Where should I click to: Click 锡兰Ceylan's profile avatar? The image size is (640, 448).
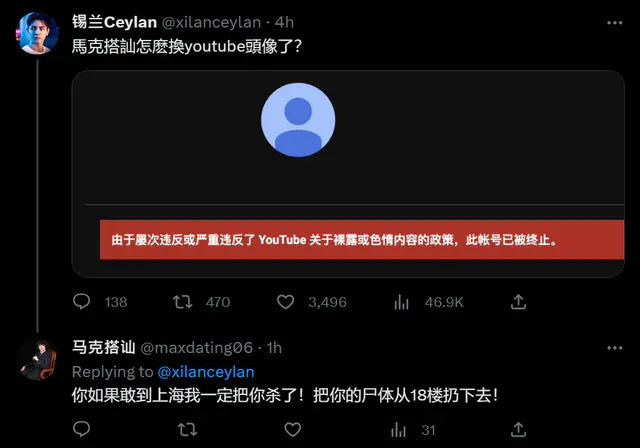[x=37, y=33]
